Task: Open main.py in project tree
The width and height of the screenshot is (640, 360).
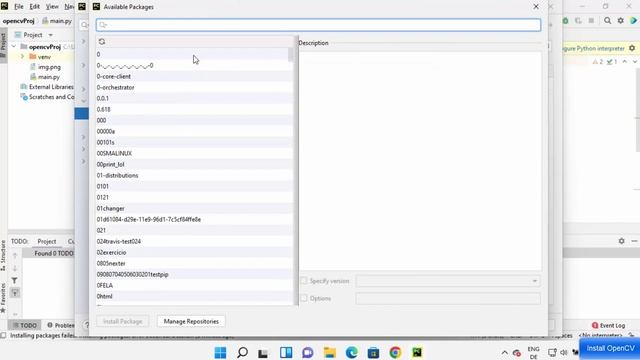Action: click(49, 77)
